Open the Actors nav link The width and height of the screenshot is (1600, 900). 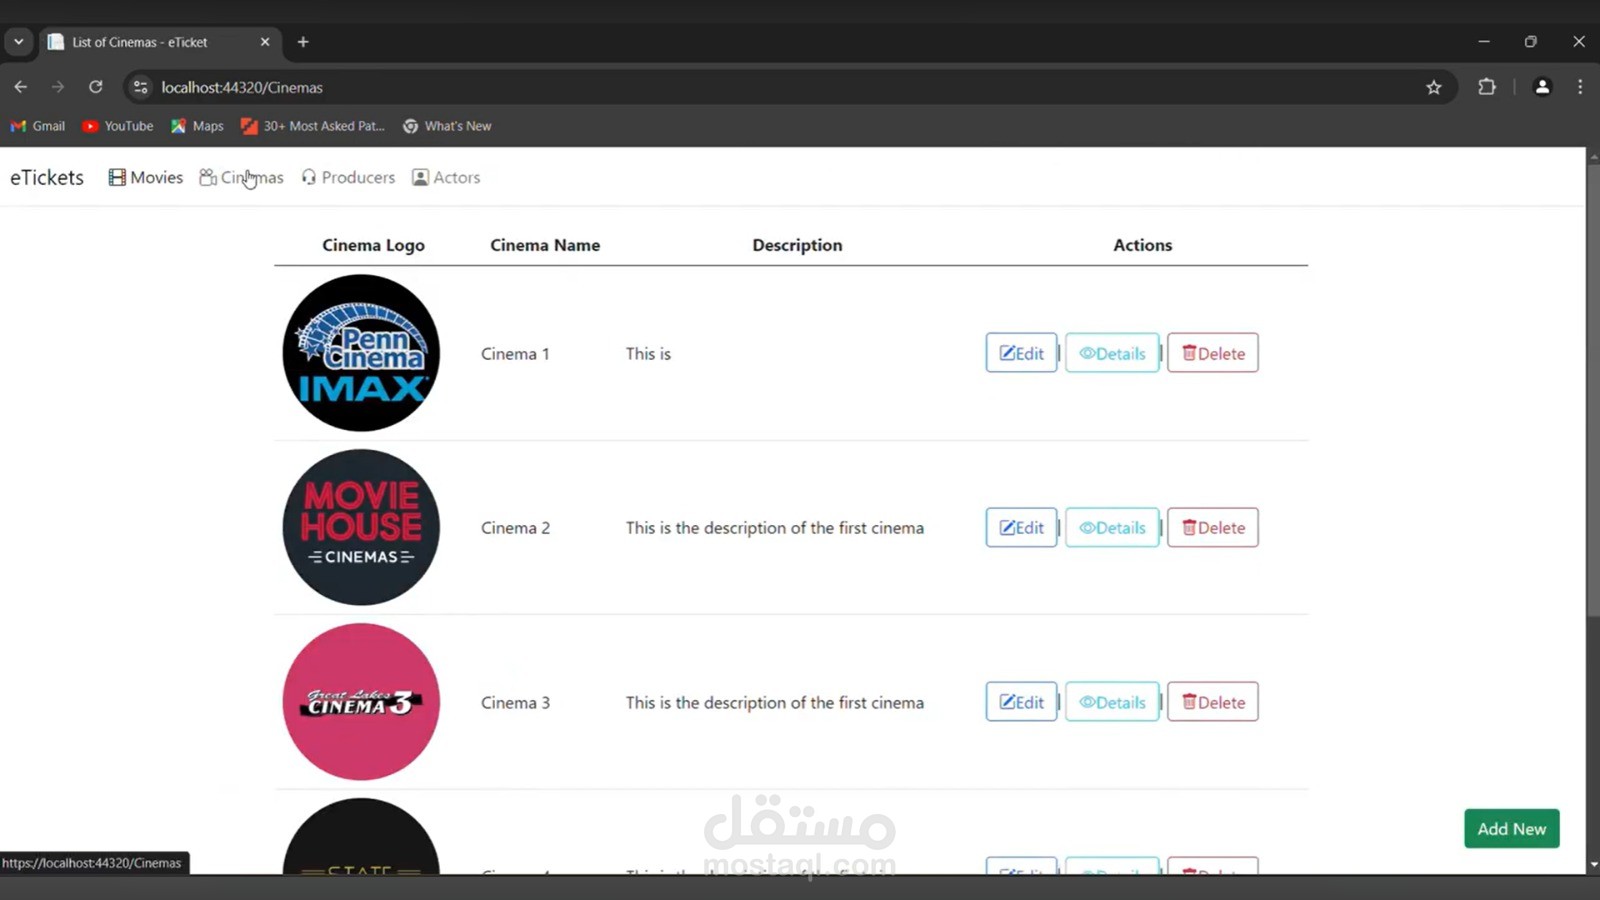(446, 177)
